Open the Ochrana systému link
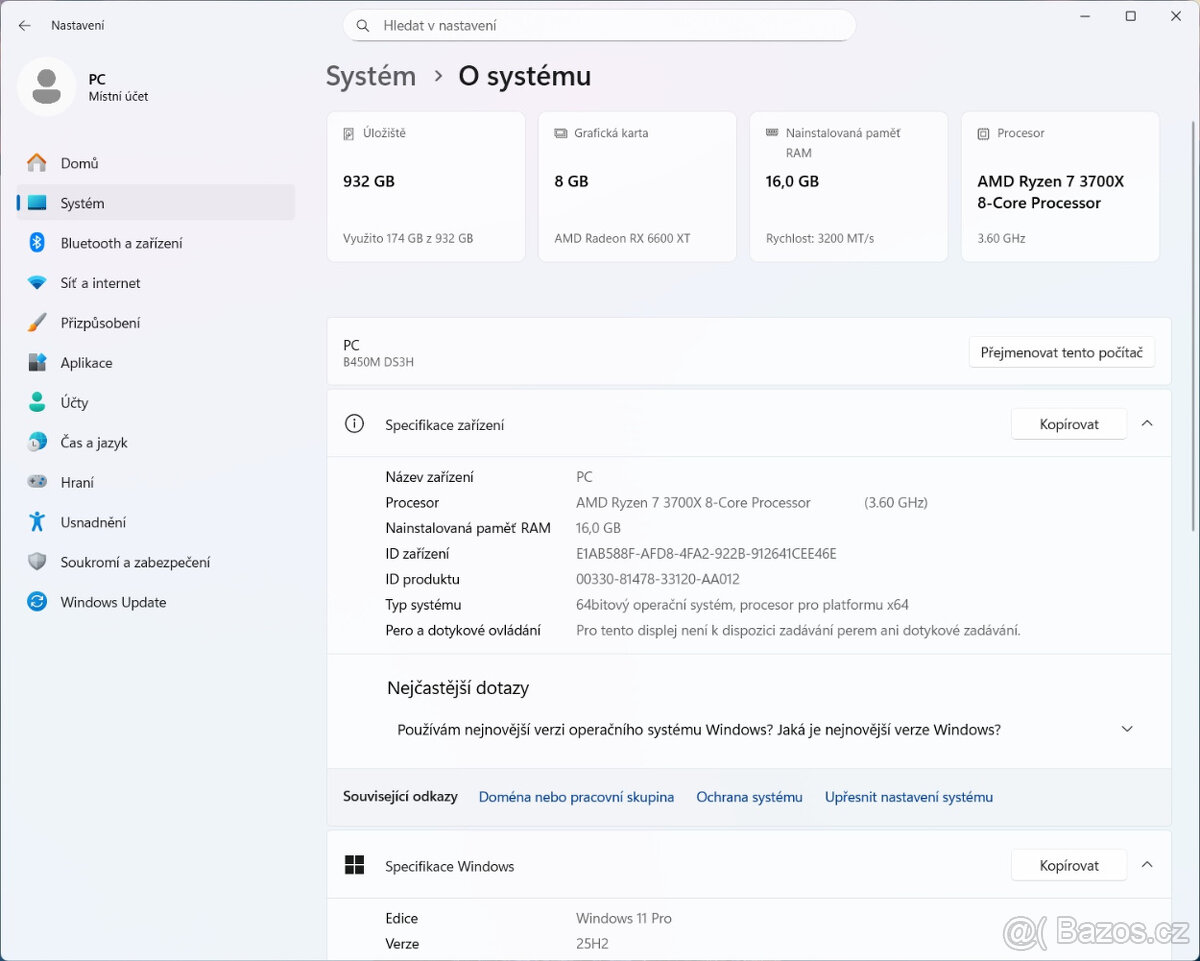The image size is (1200, 961). (x=749, y=797)
